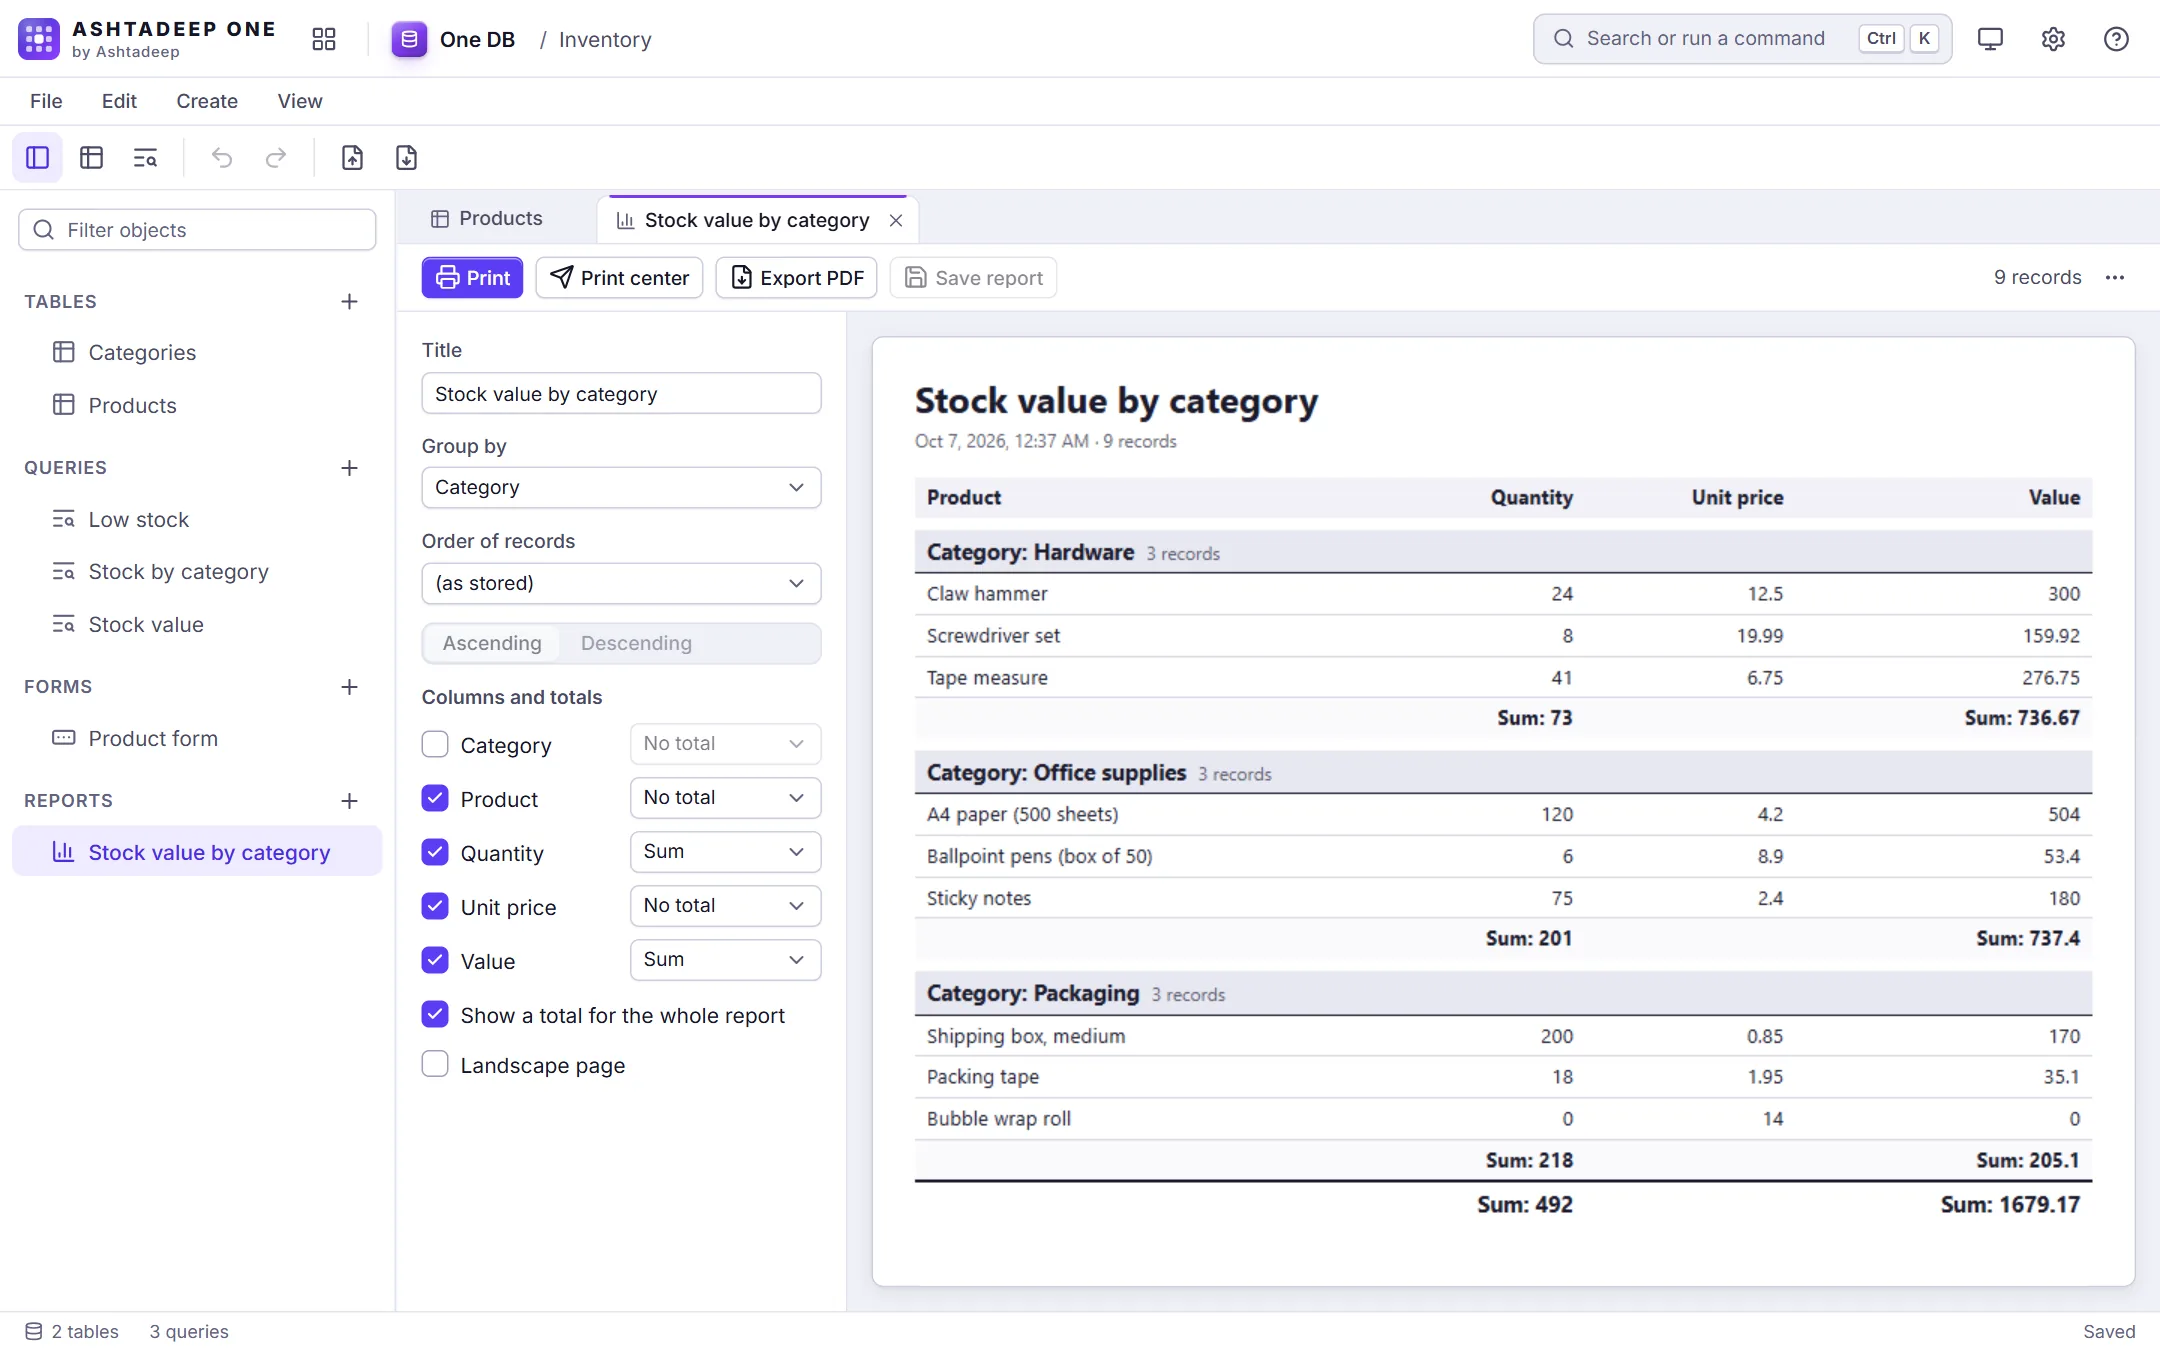Open the Unit price total dropdown
This screenshot has width=2160, height=1350.
click(x=725, y=906)
